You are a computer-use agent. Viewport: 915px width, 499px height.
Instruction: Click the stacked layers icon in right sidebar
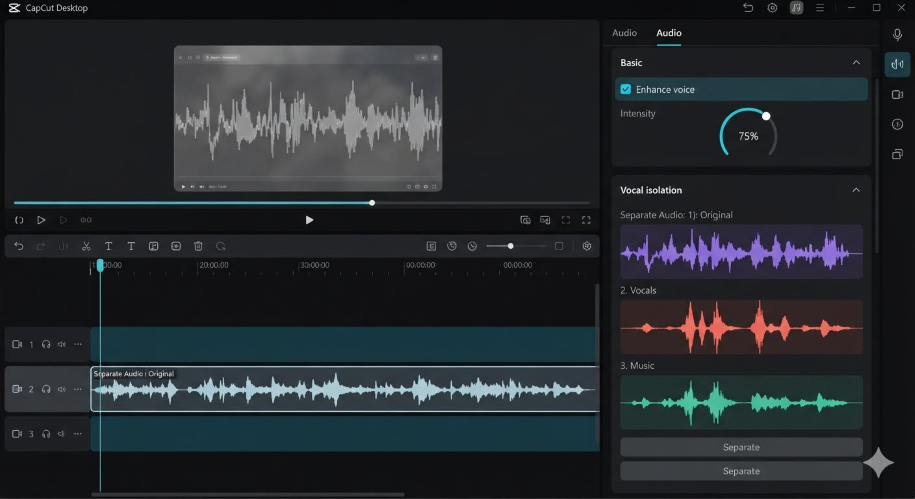point(897,154)
